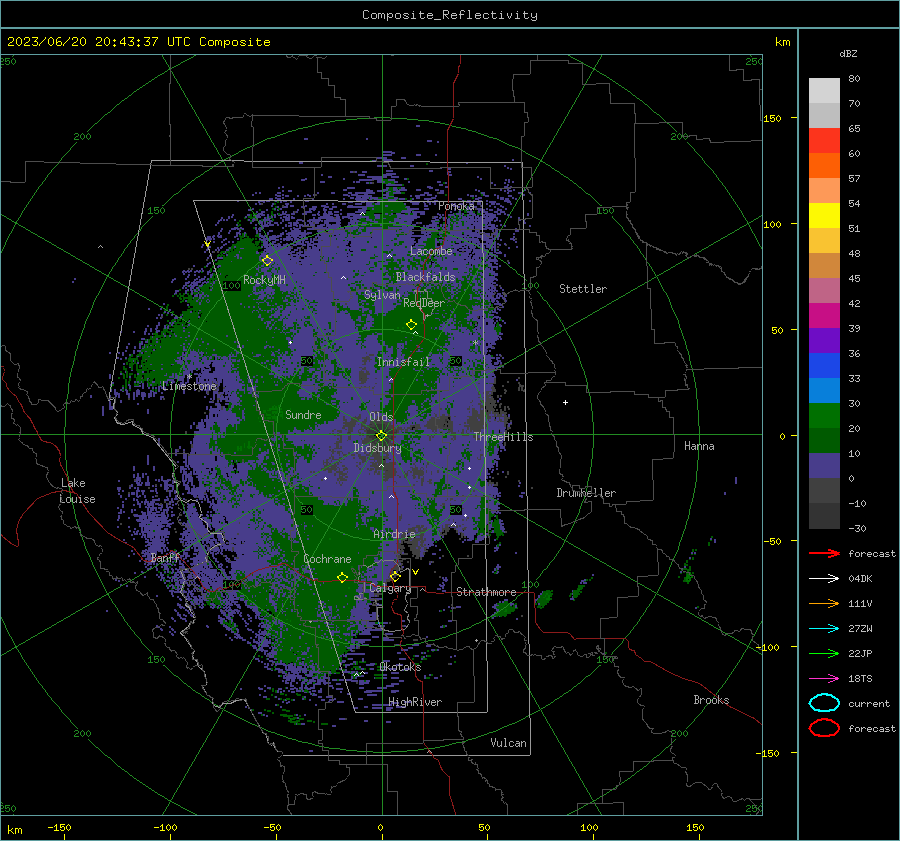Click the red forecast arrow in legend
Image resolution: width=900 pixels, height=841 pixels.
[824, 553]
